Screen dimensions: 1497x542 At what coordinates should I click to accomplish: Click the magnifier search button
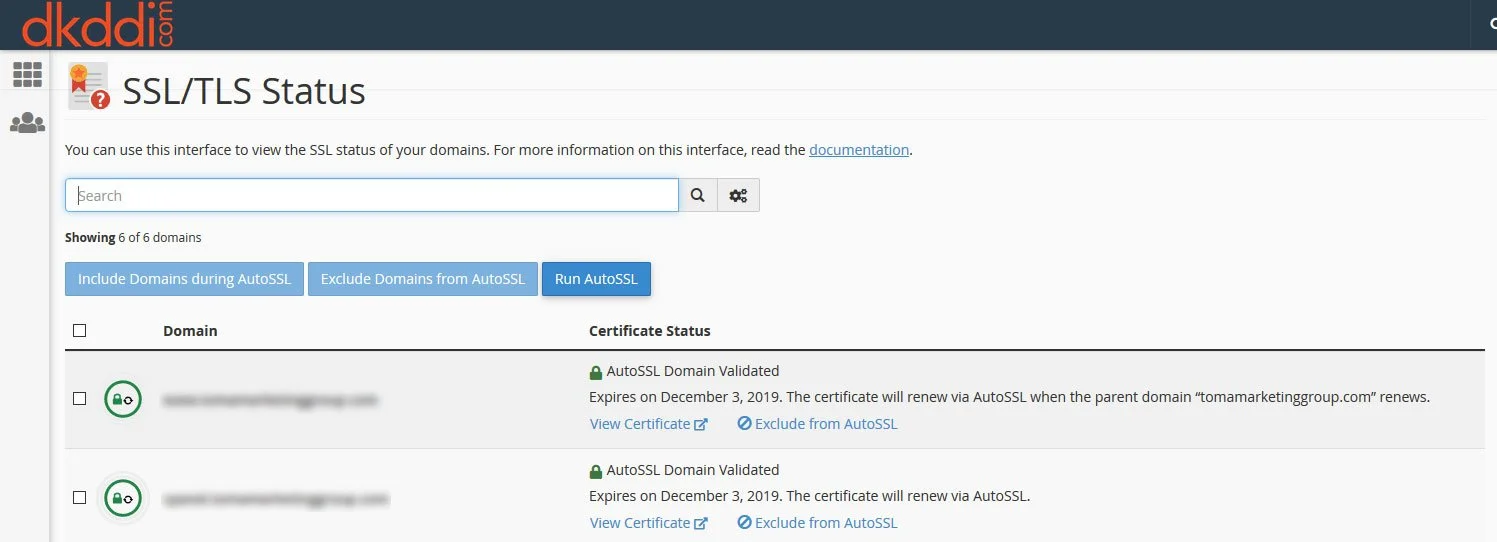click(698, 195)
